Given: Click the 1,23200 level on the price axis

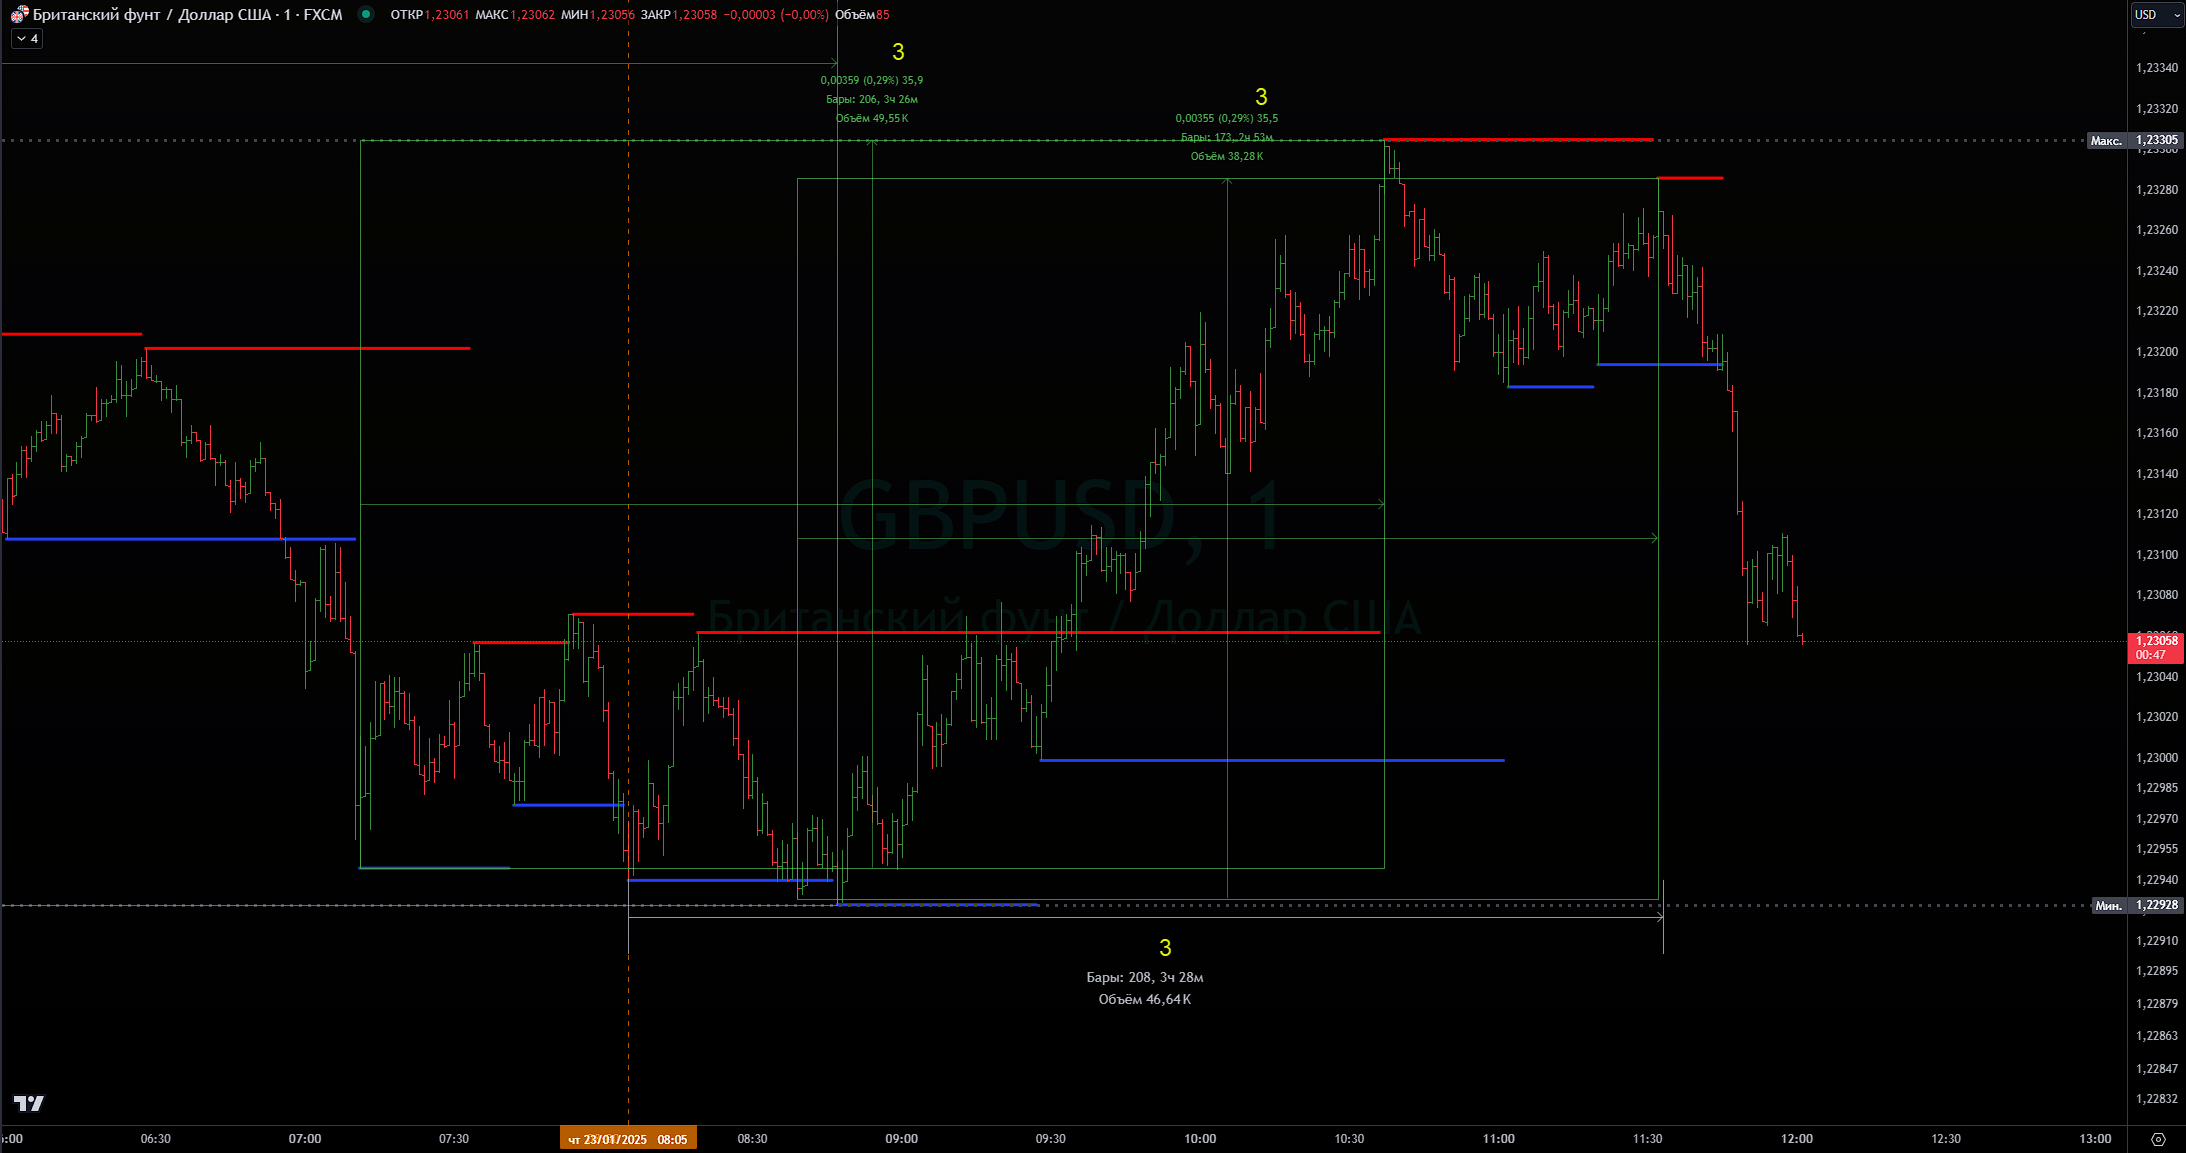Looking at the screenshot, I should pos(2156,352).
